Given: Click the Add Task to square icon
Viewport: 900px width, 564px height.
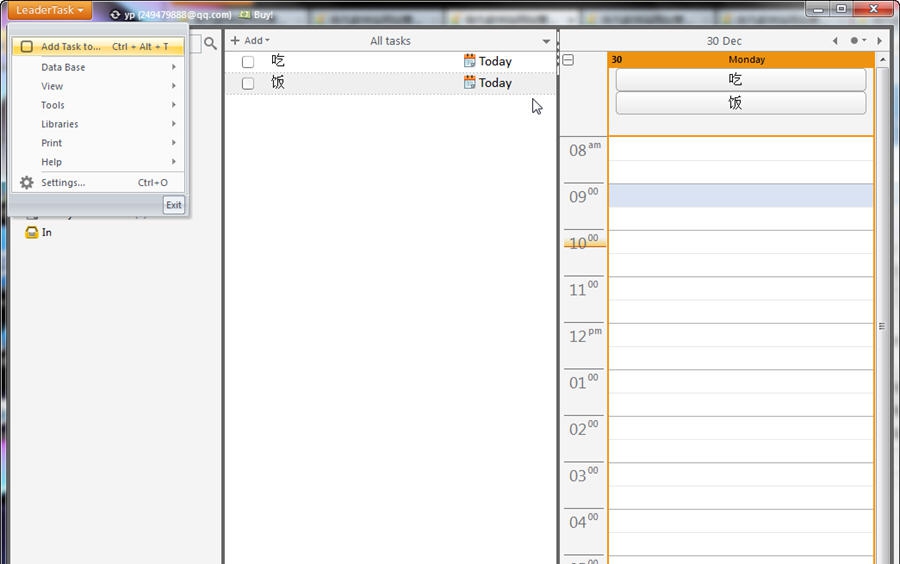Looking at the screenshot, I should coord(26,46).
